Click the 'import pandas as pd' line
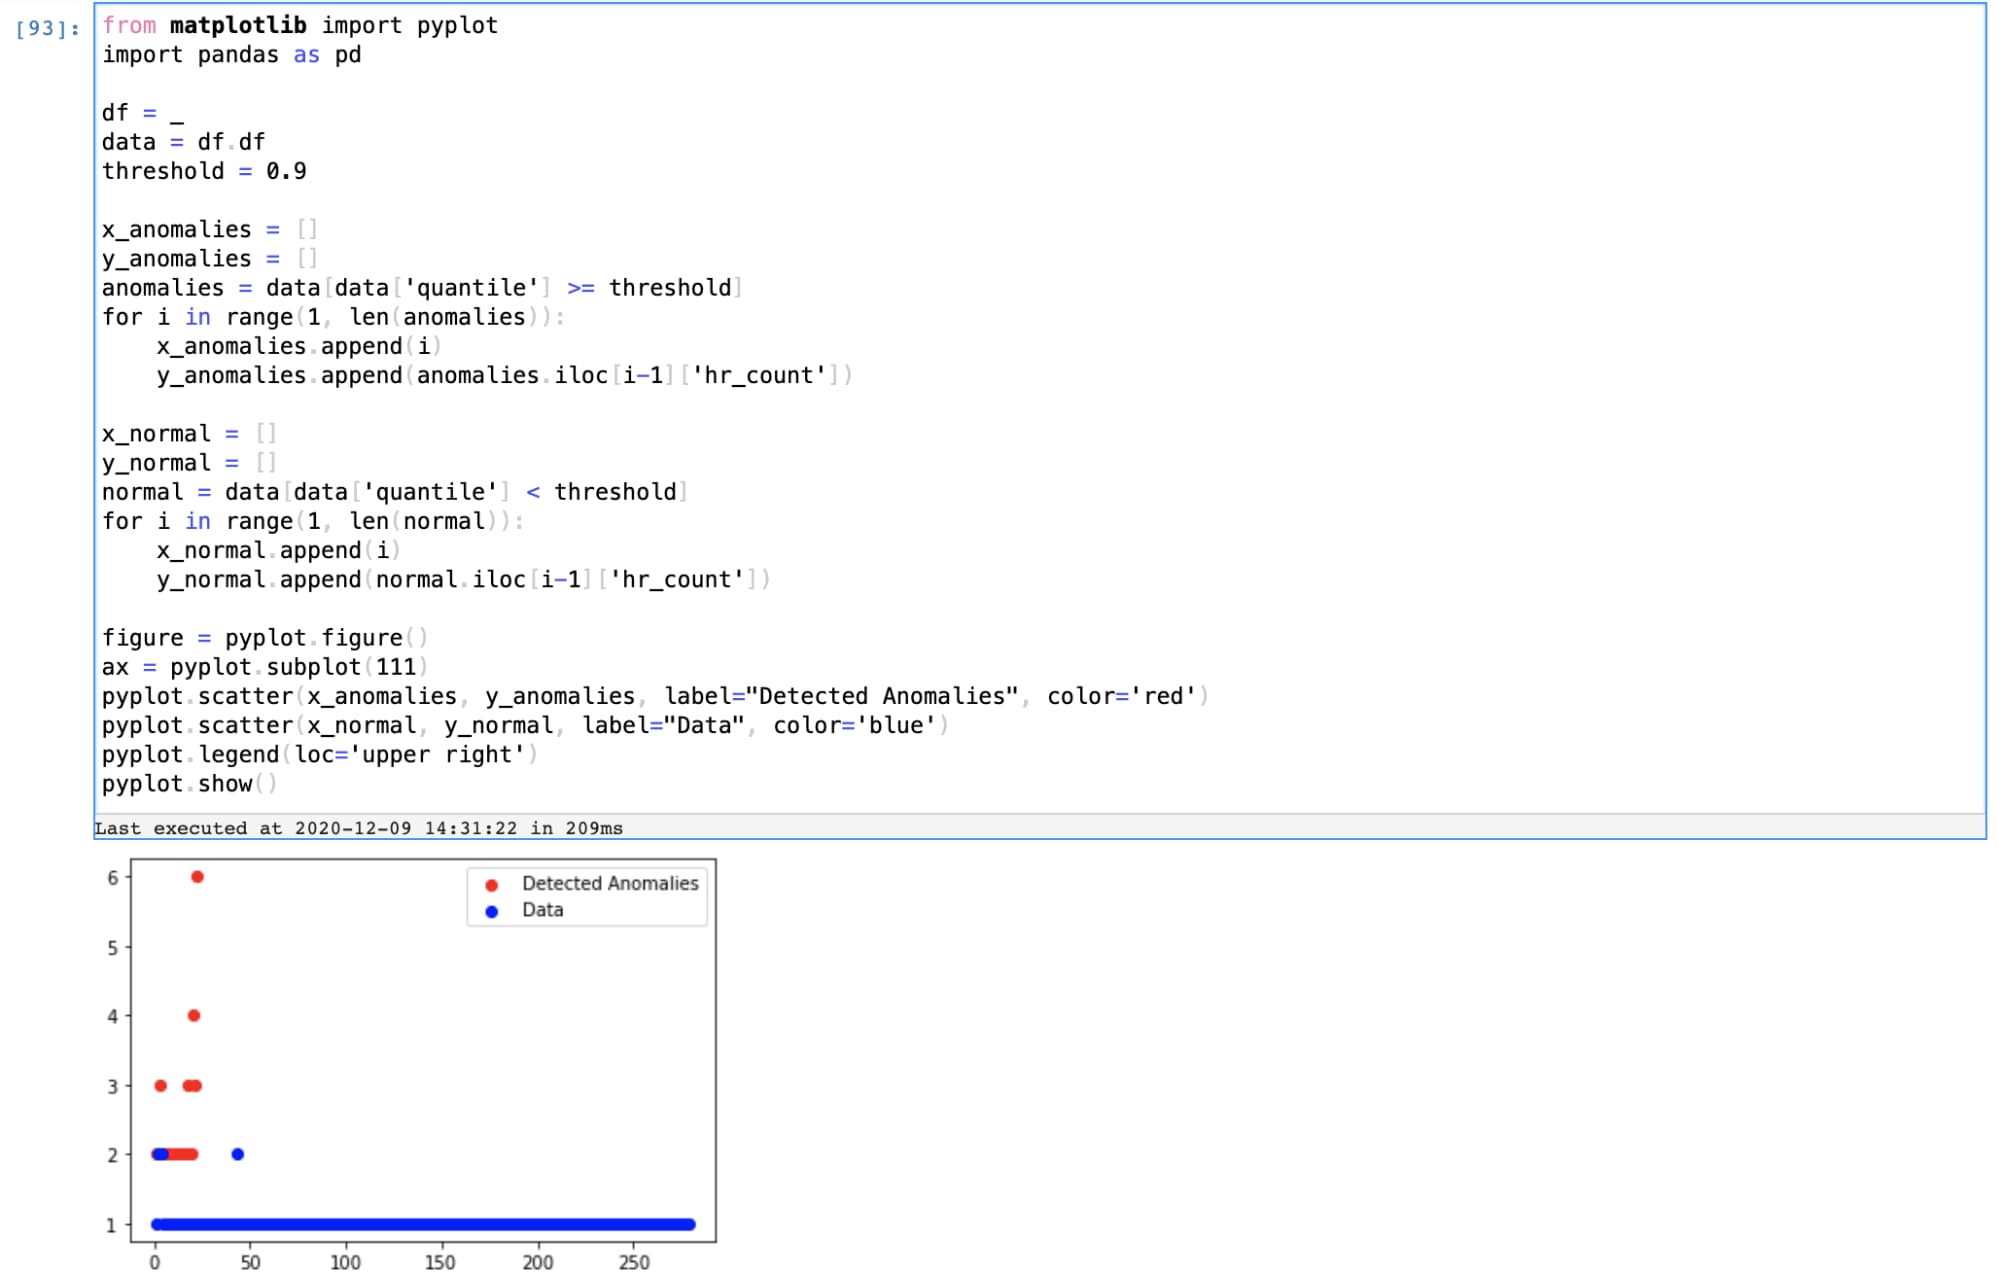1999x1278 pixels. click(231, 54)
